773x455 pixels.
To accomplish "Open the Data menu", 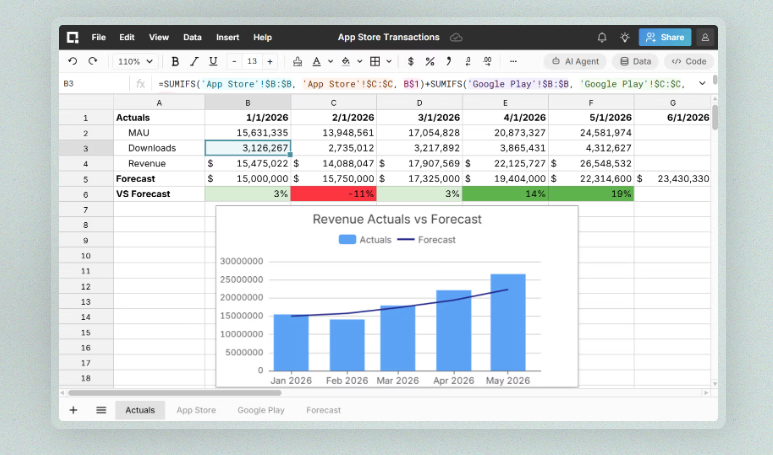I will (x=192, y=37).
